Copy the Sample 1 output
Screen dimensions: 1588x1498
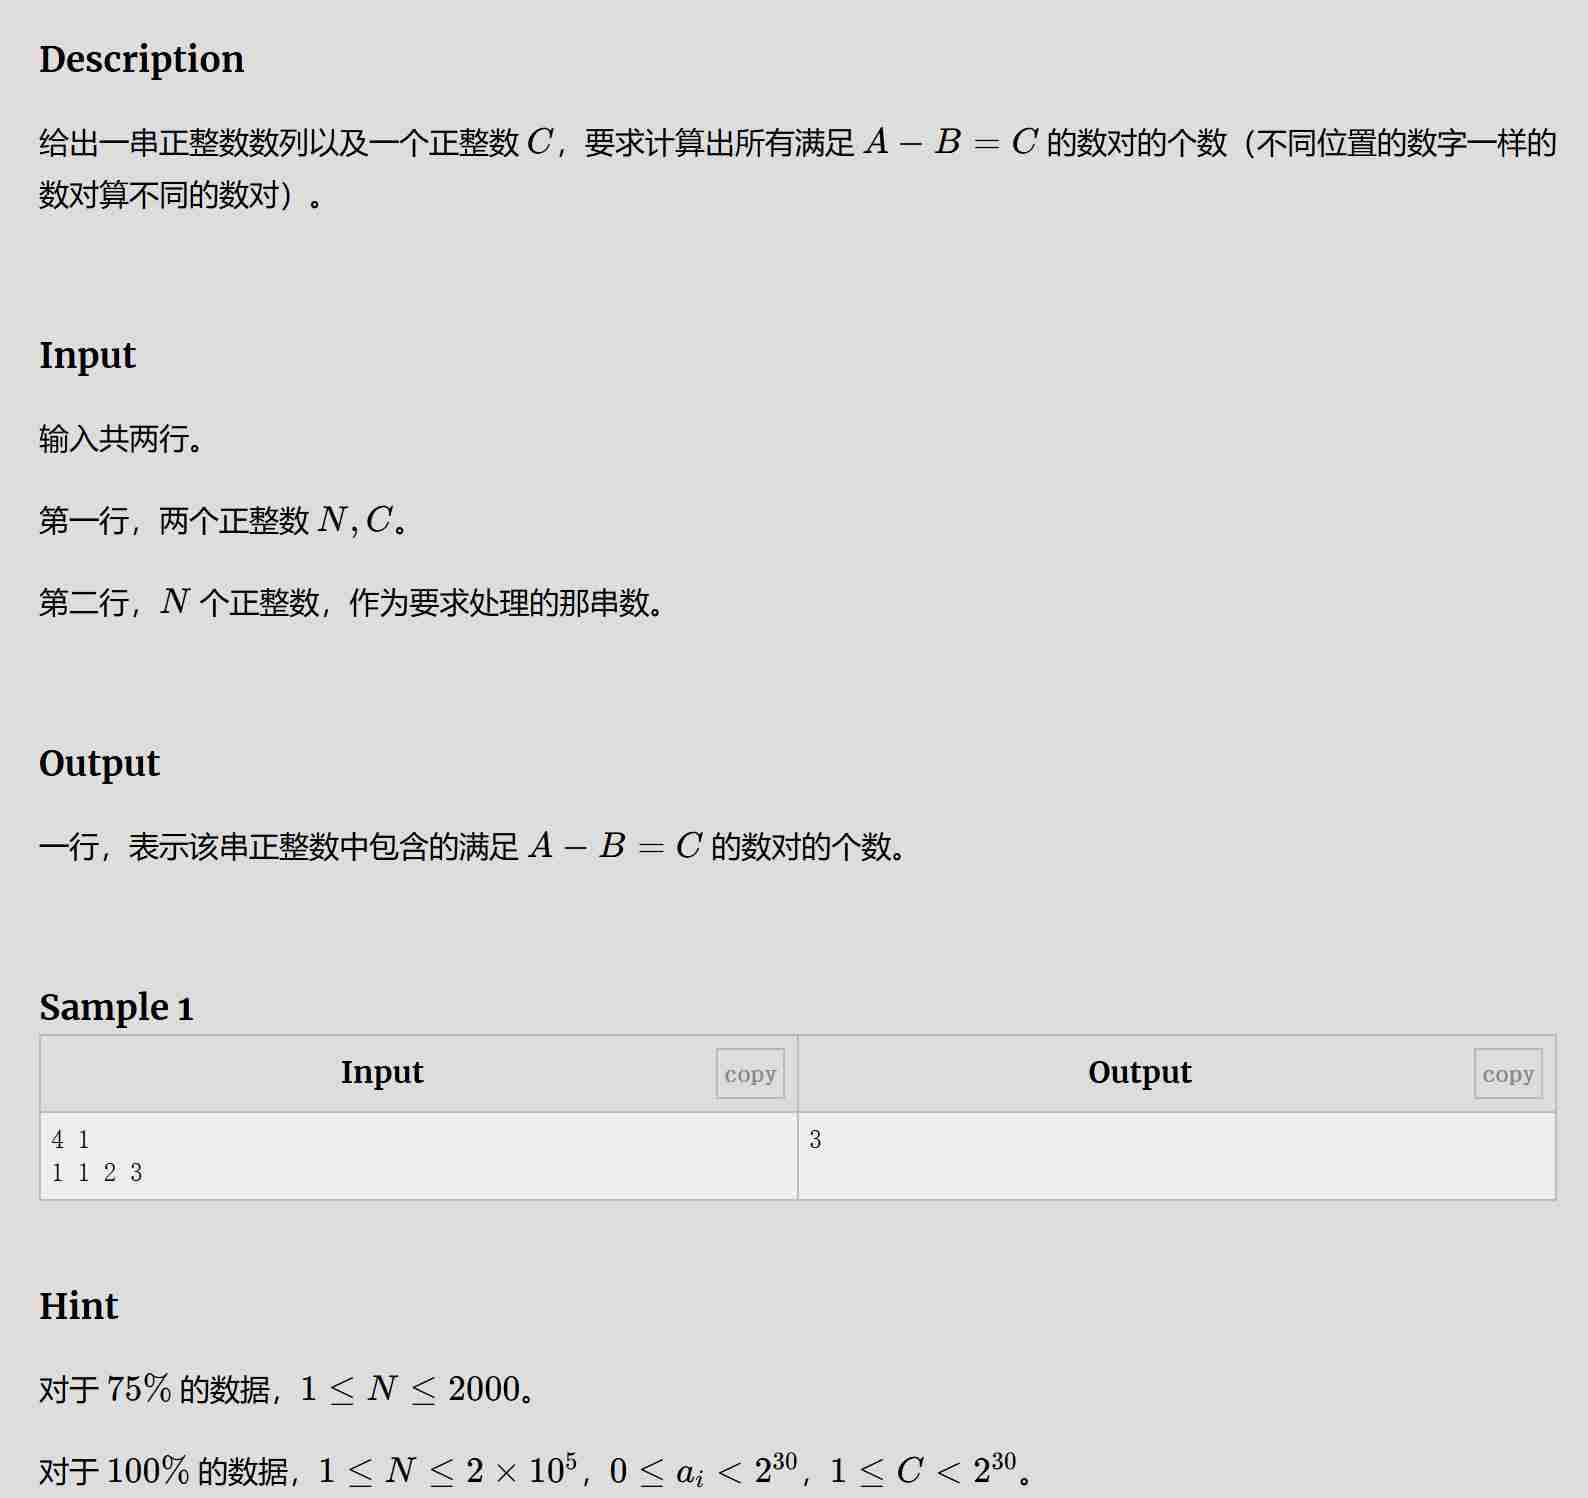(x=1508, y=1074)
